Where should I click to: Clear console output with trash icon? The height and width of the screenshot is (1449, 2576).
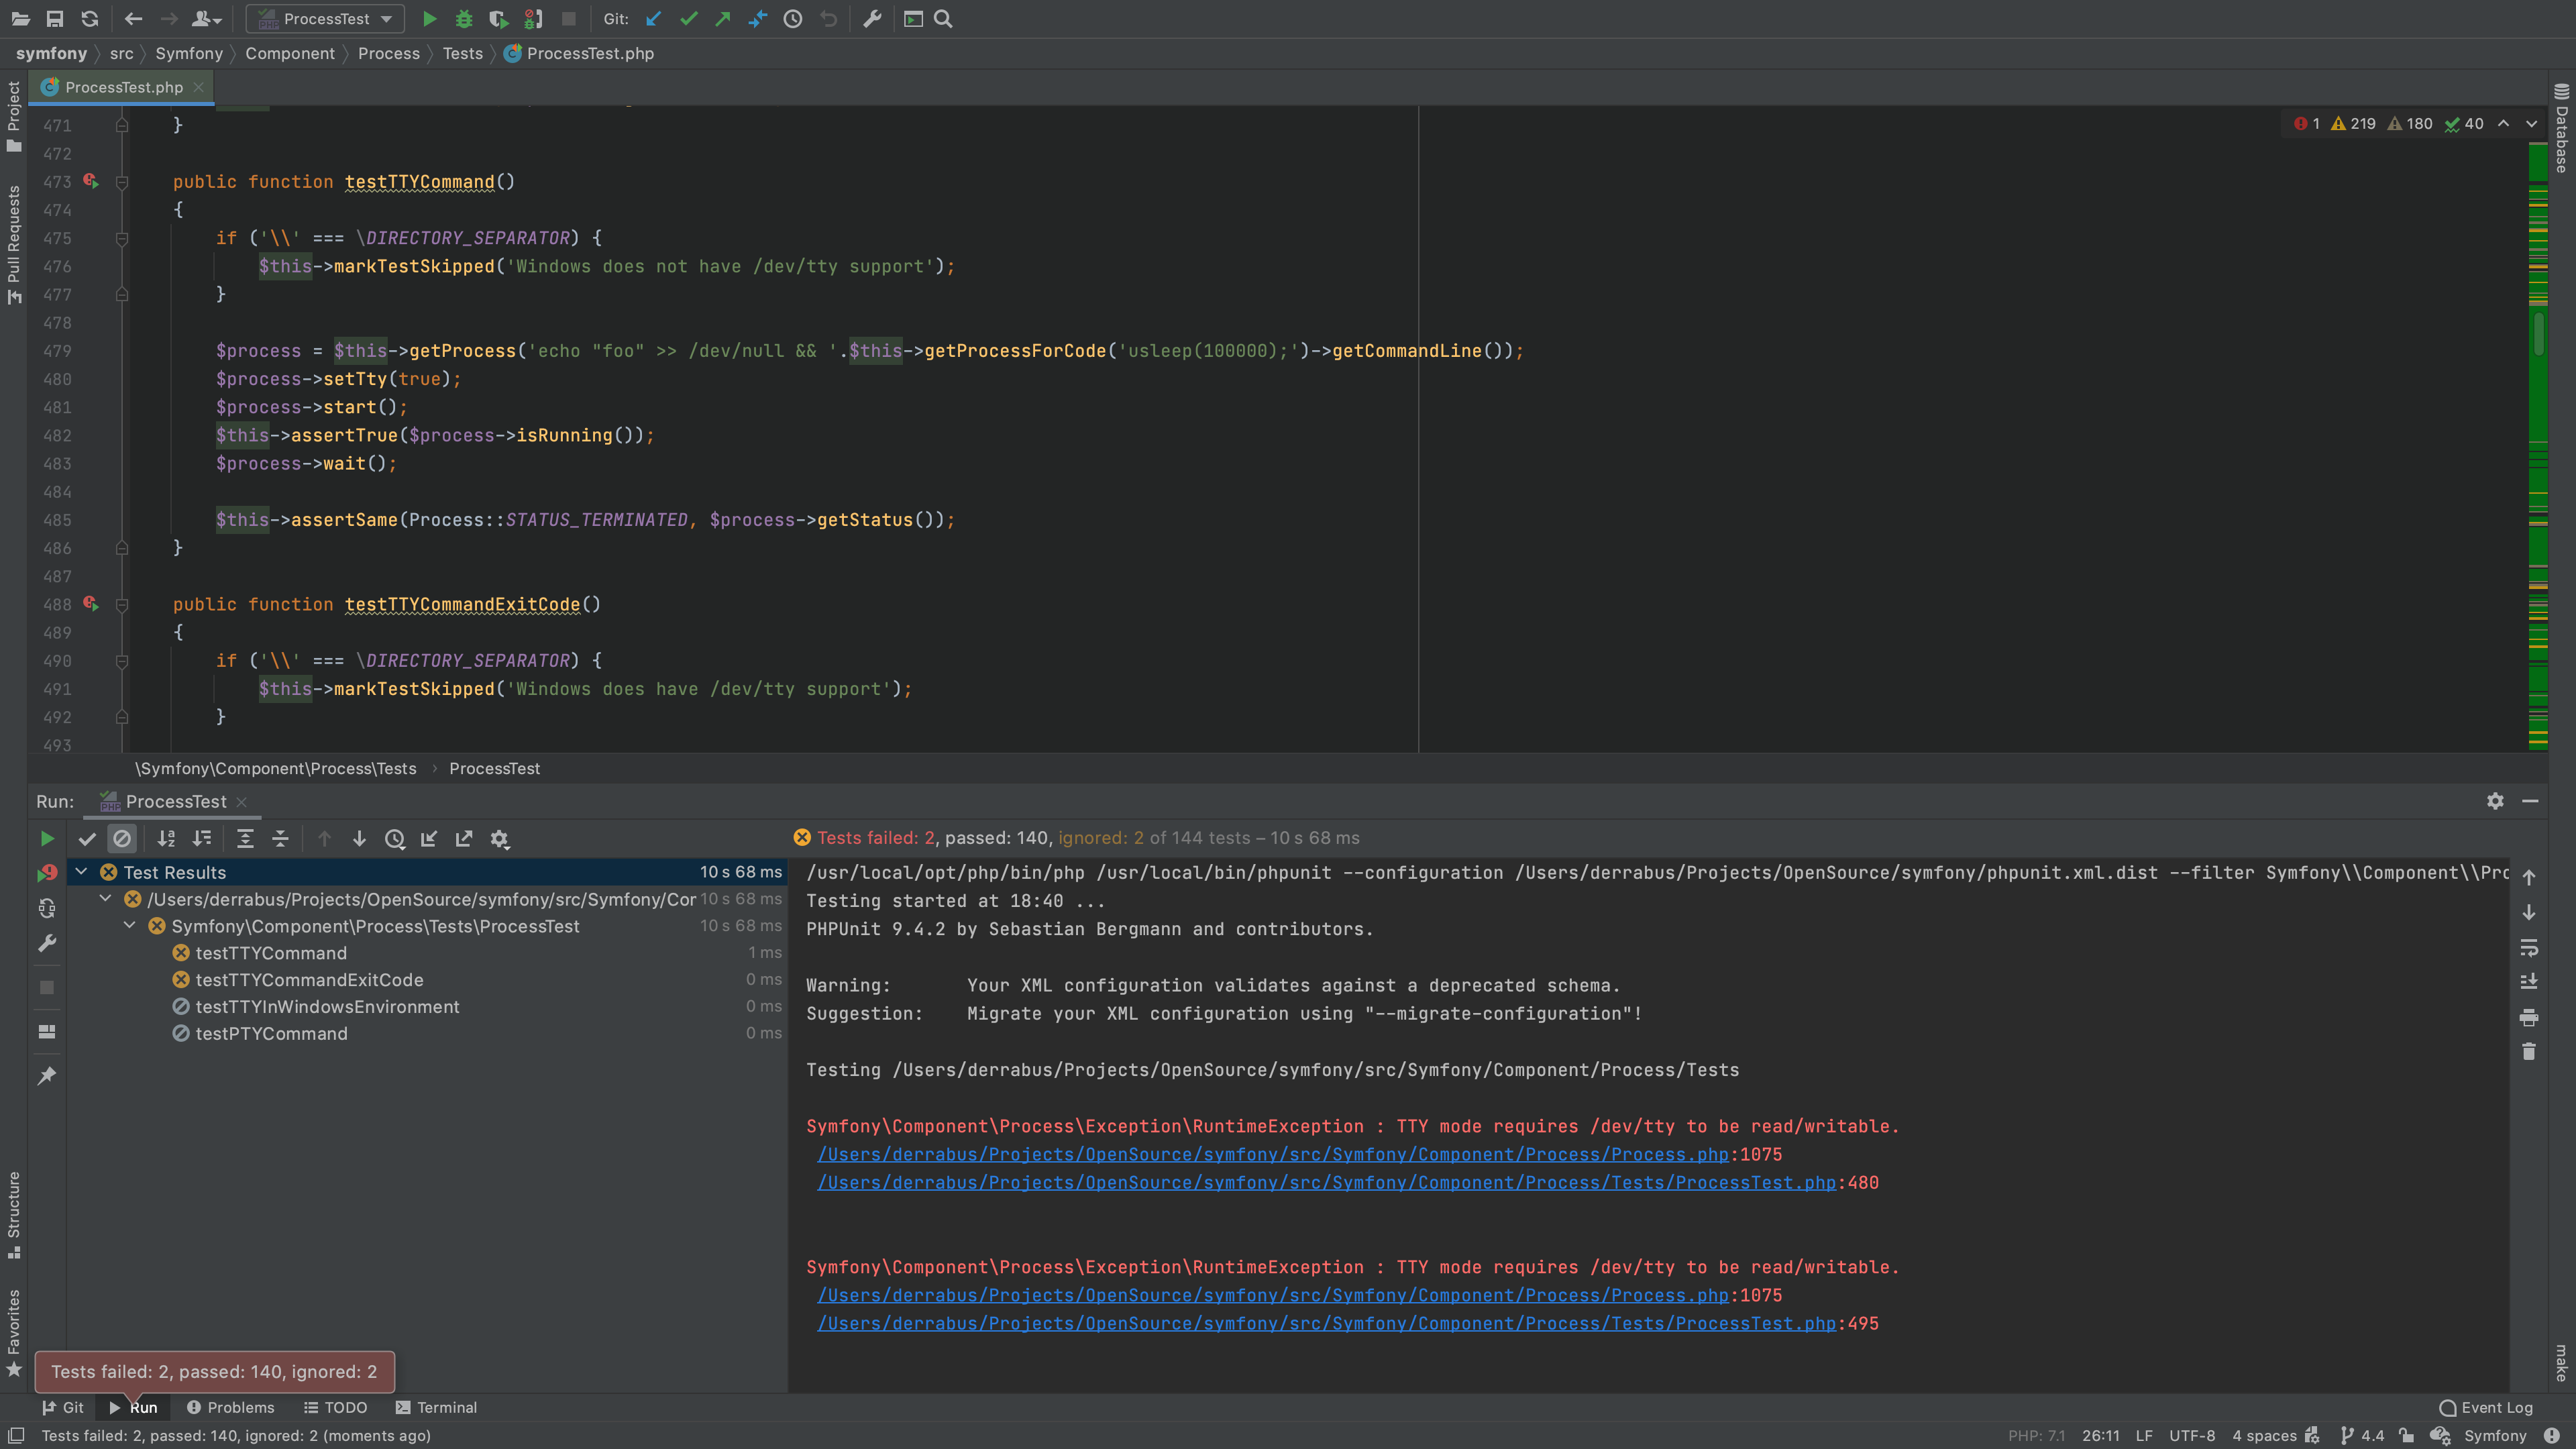coord(2529,1052)
